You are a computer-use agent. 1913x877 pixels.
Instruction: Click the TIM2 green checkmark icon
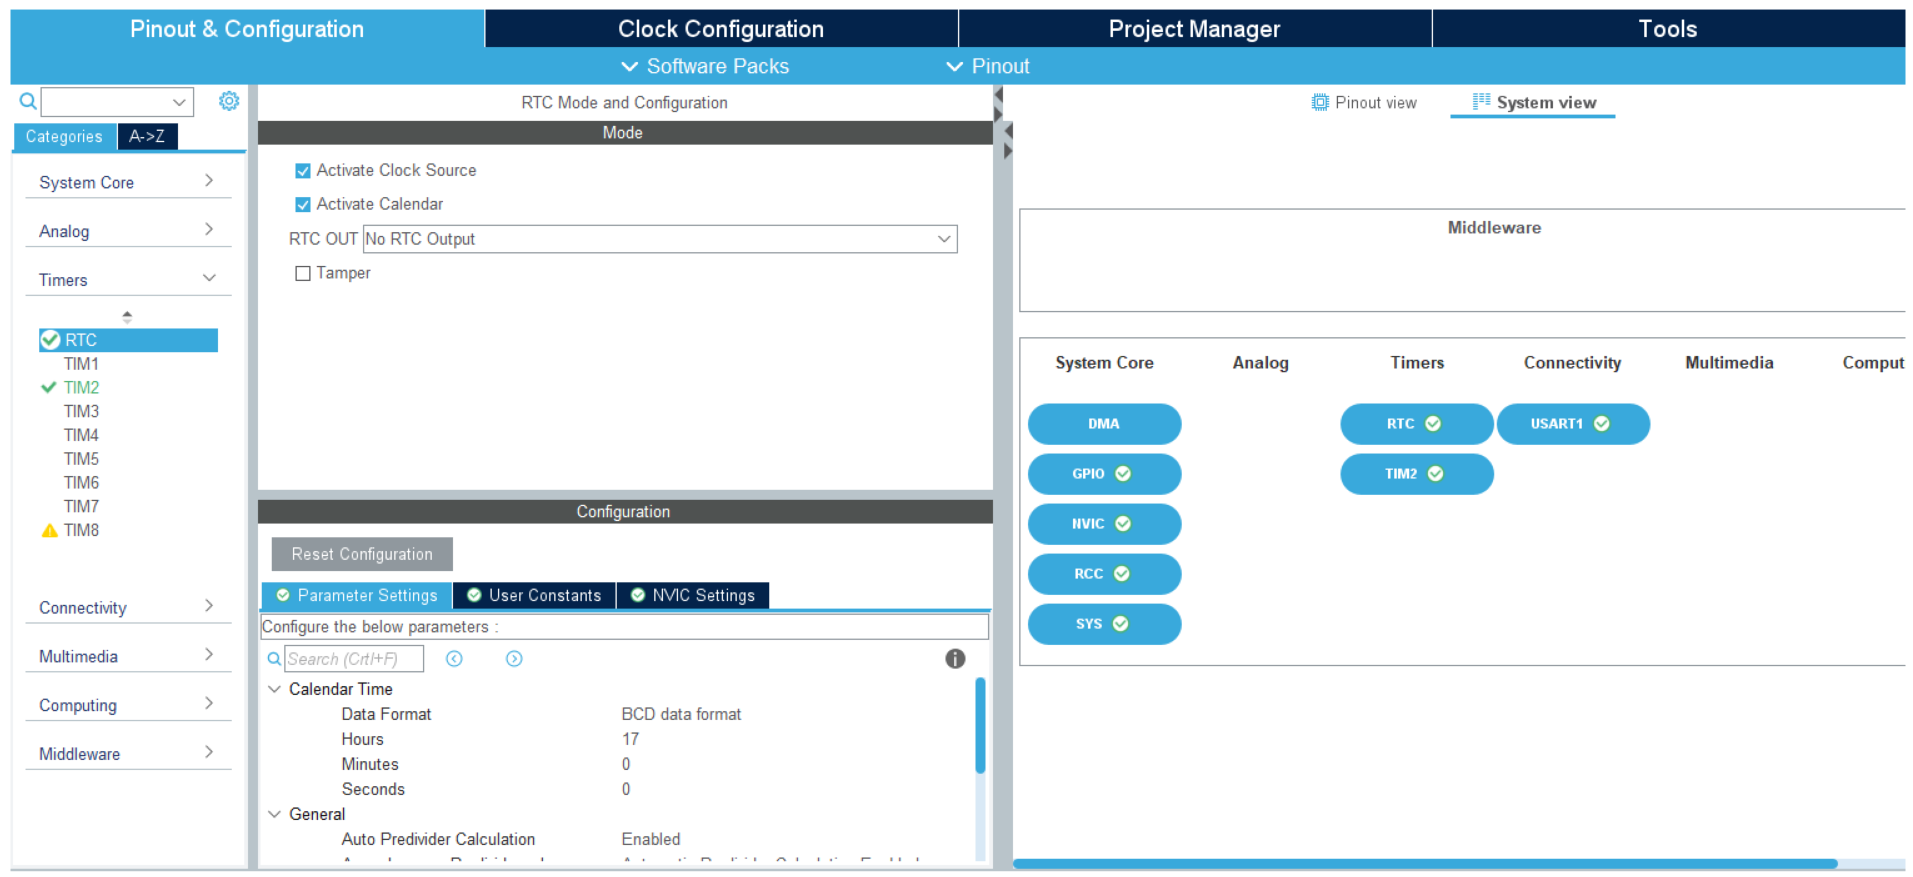[x=48, y=387]
